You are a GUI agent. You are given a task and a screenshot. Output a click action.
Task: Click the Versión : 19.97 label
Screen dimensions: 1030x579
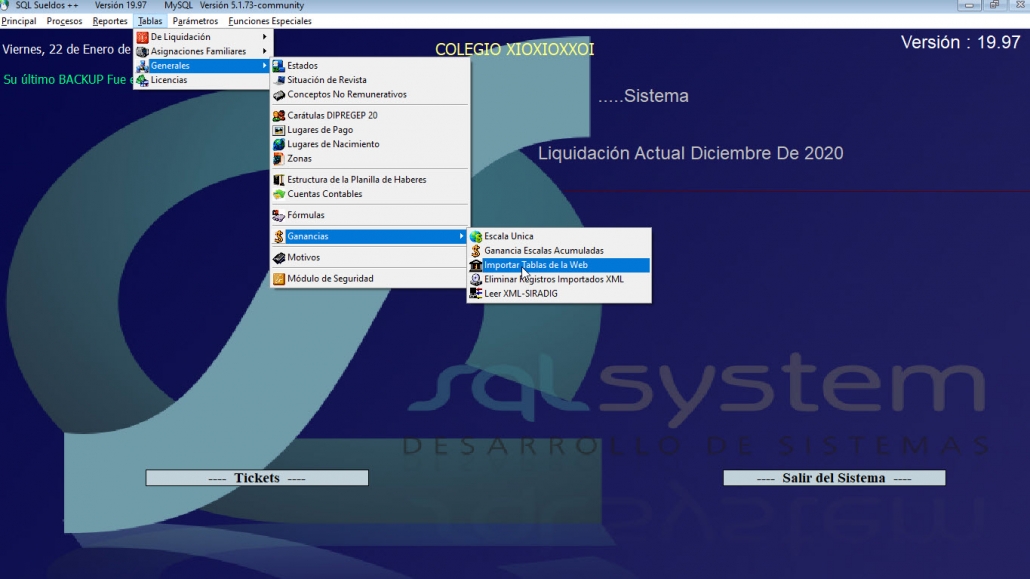[x=960, y=43]
